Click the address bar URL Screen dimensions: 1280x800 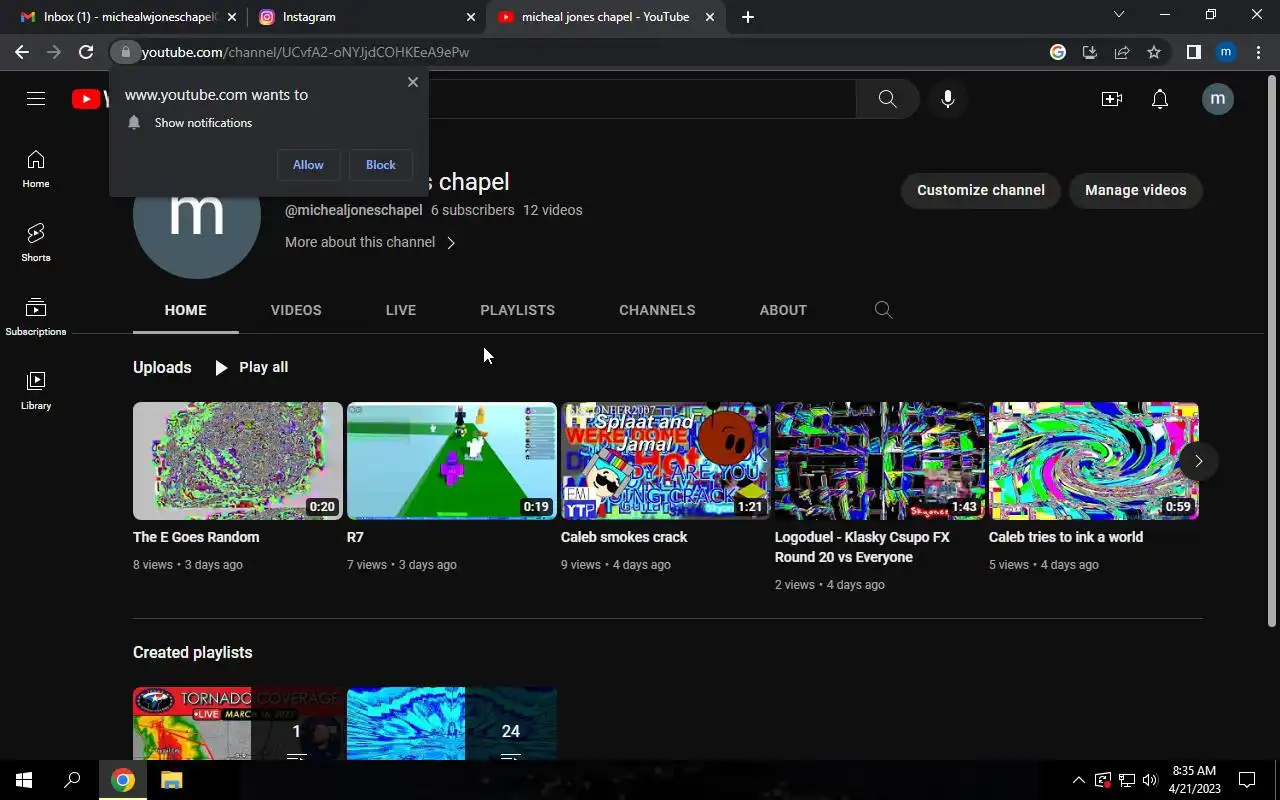pyautogui.click(x=306, y=52)
